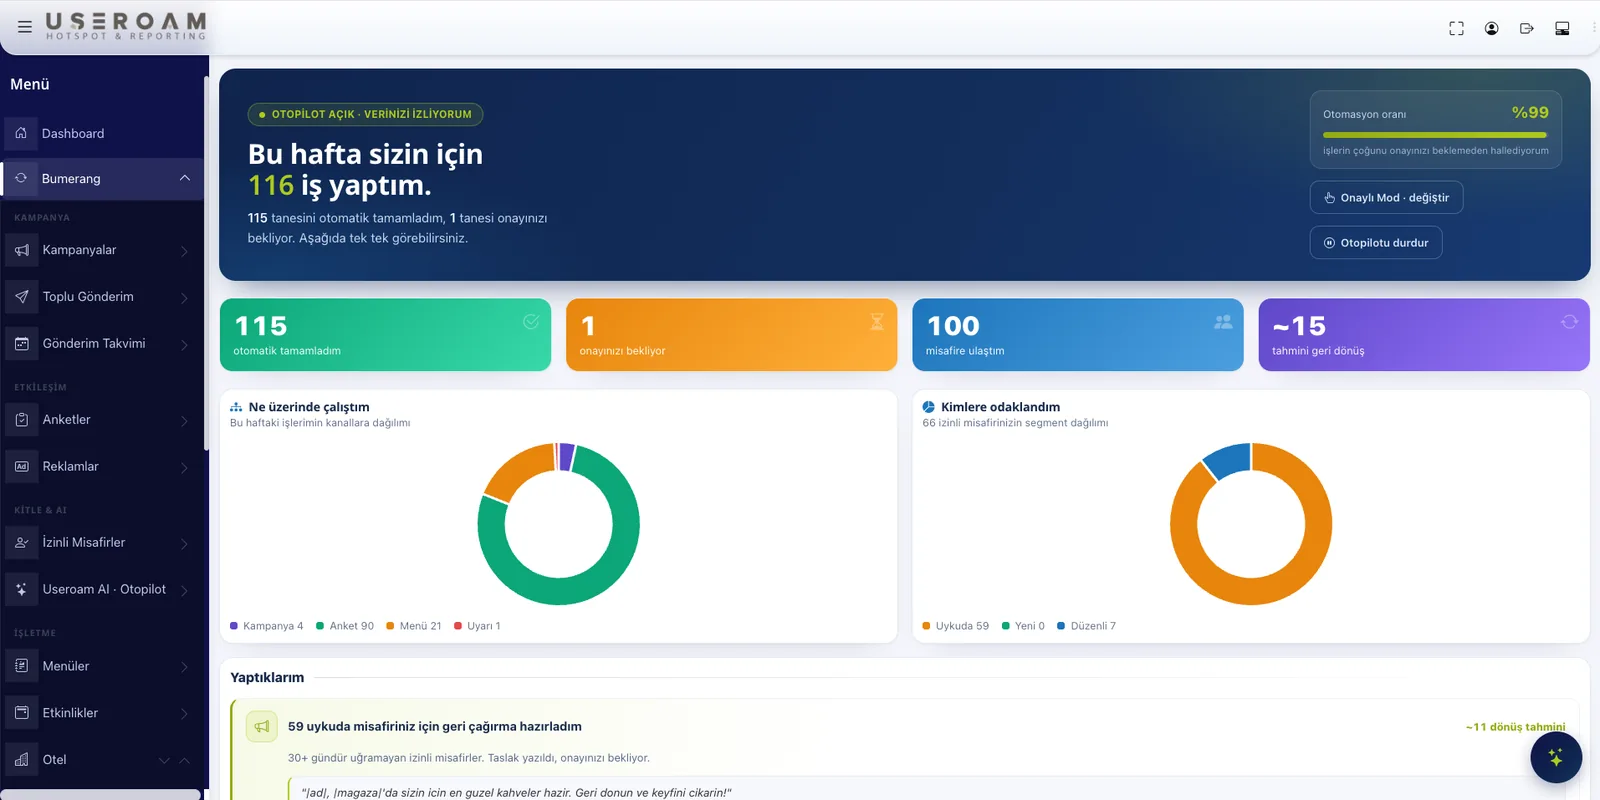This screenshot has width=1600, height=800.
Task: Click the Menüler list icon
Action: click(x=22, y=666)
